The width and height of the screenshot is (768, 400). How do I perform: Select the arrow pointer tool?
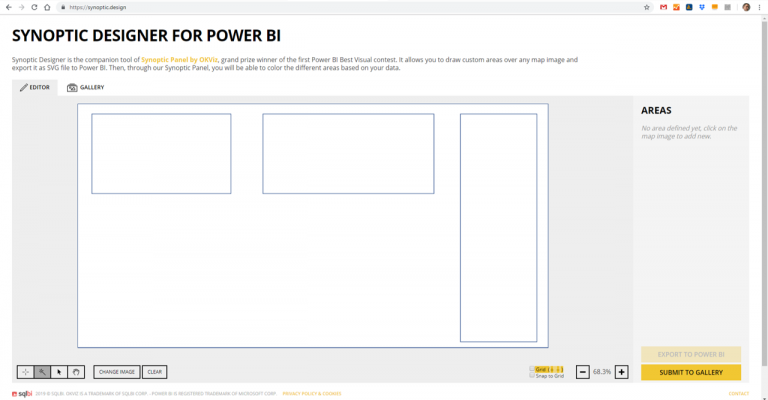[x=59, y=372]
